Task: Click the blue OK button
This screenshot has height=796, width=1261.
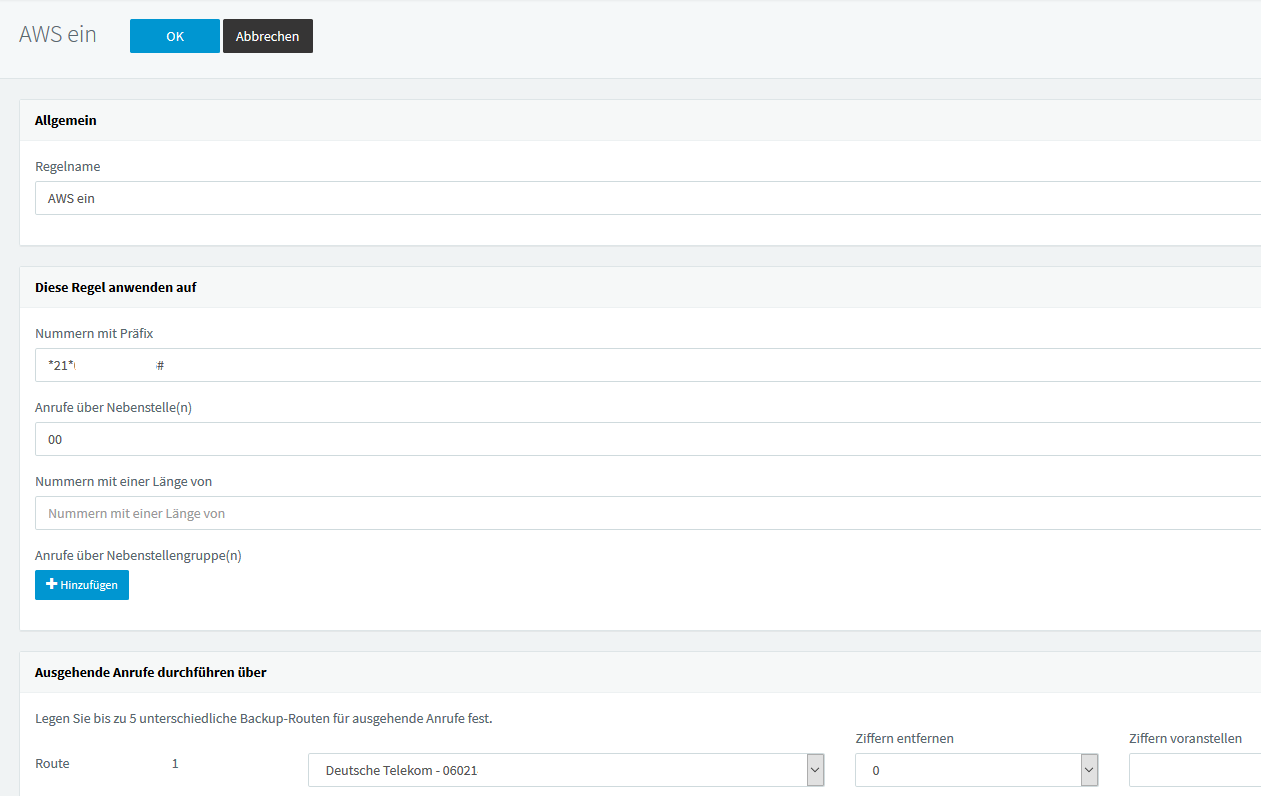Action: click(x=174, y=36)
